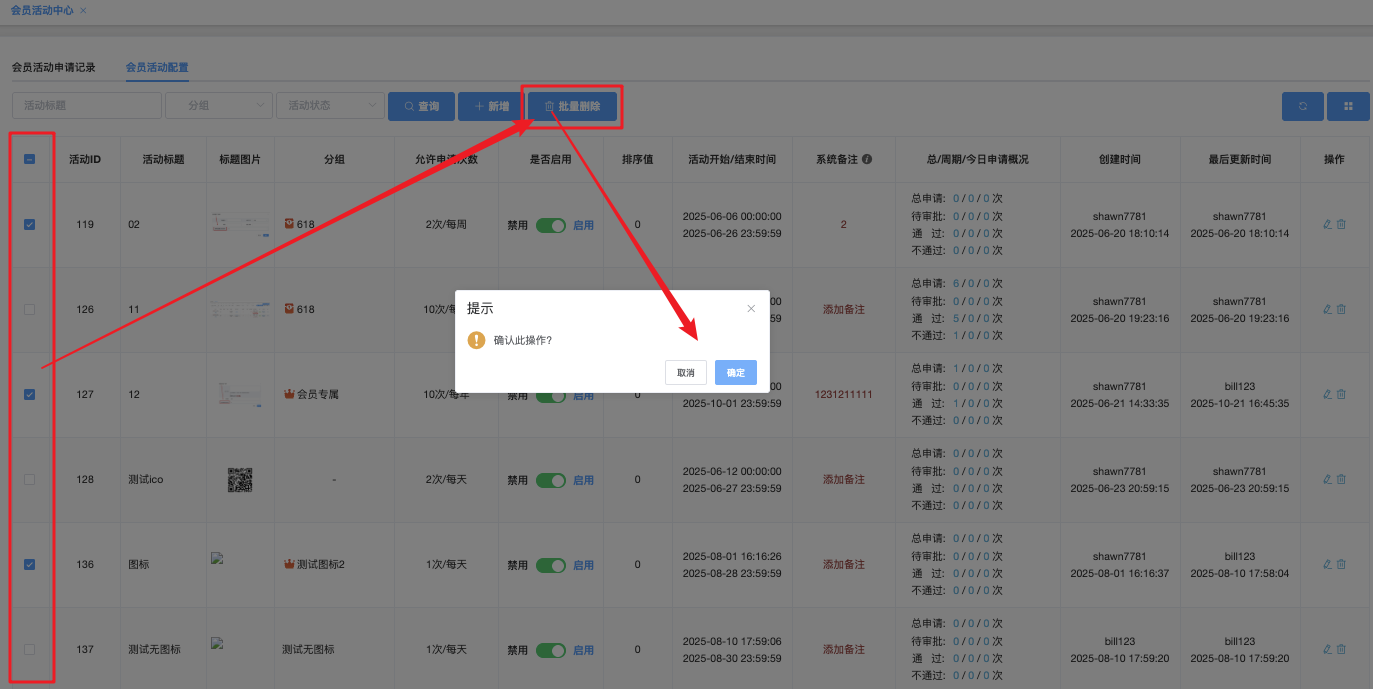The width and height of the screenshot is (1373, 689).
Task: Click the grid column-settings icon button
Action: click(1348, 106)
